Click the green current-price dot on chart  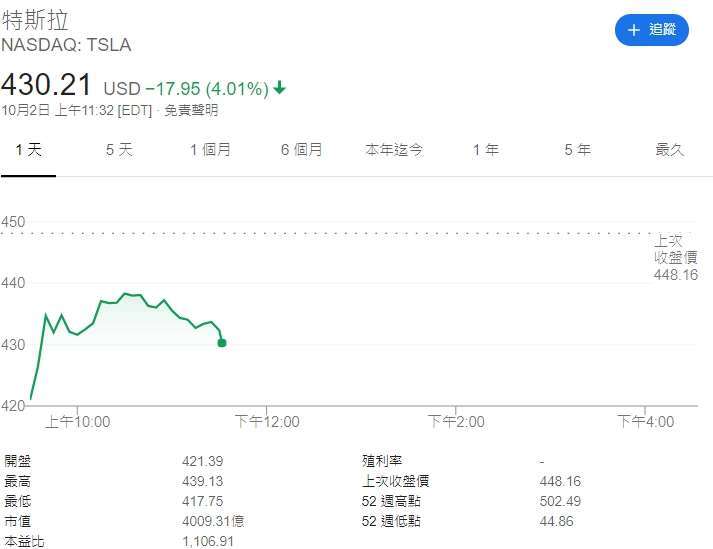point(222,343)
